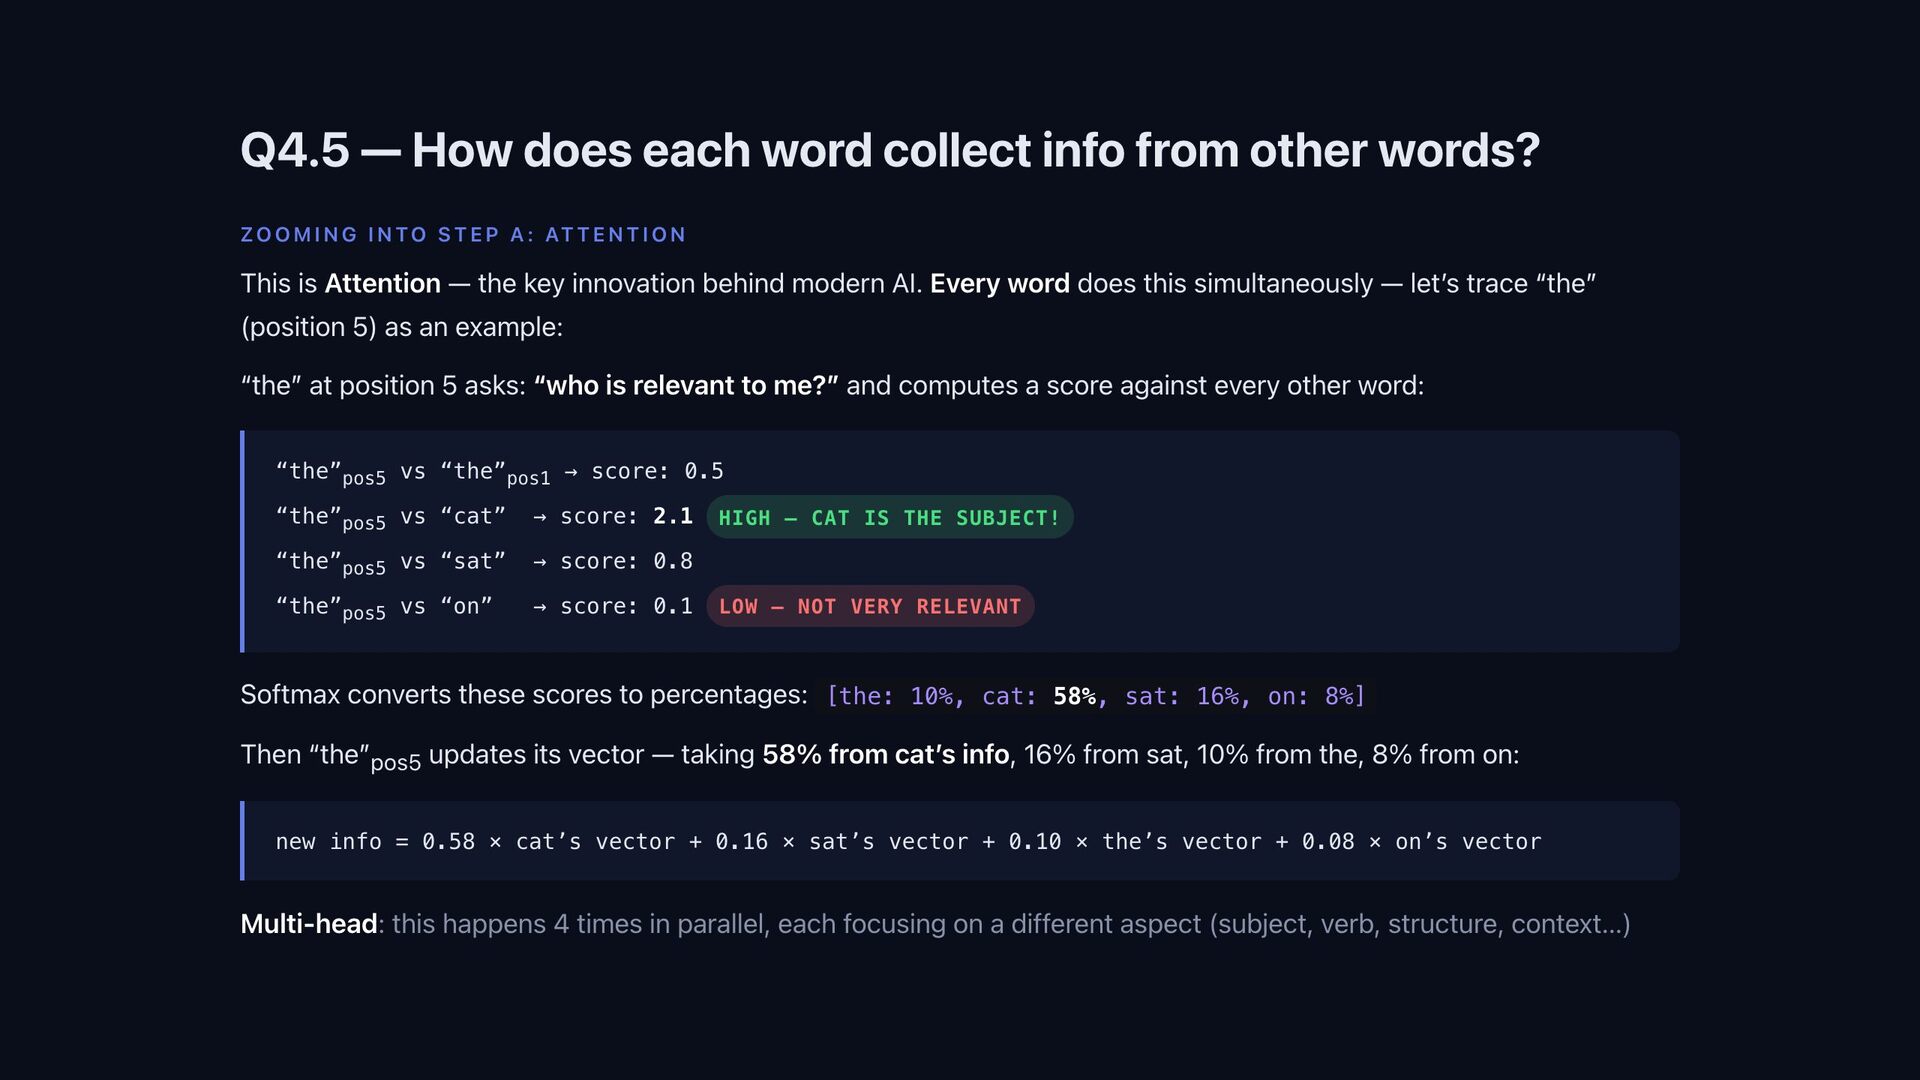Click the 'on' score 0.1 value
The width and height of the screenshot is (1920, 1080).
672,606
